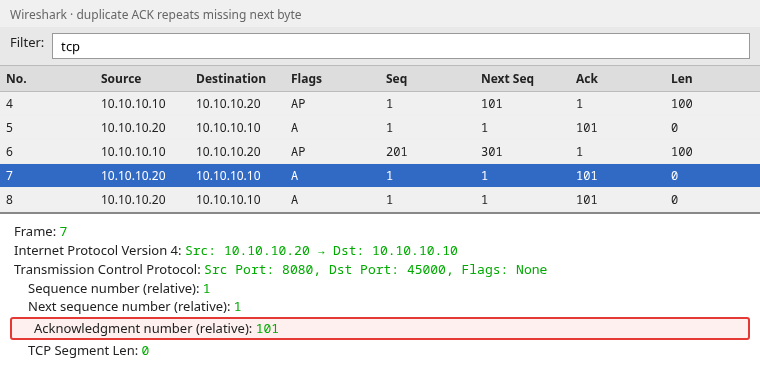Sort by the Next Seq column header

click(507, 79)
